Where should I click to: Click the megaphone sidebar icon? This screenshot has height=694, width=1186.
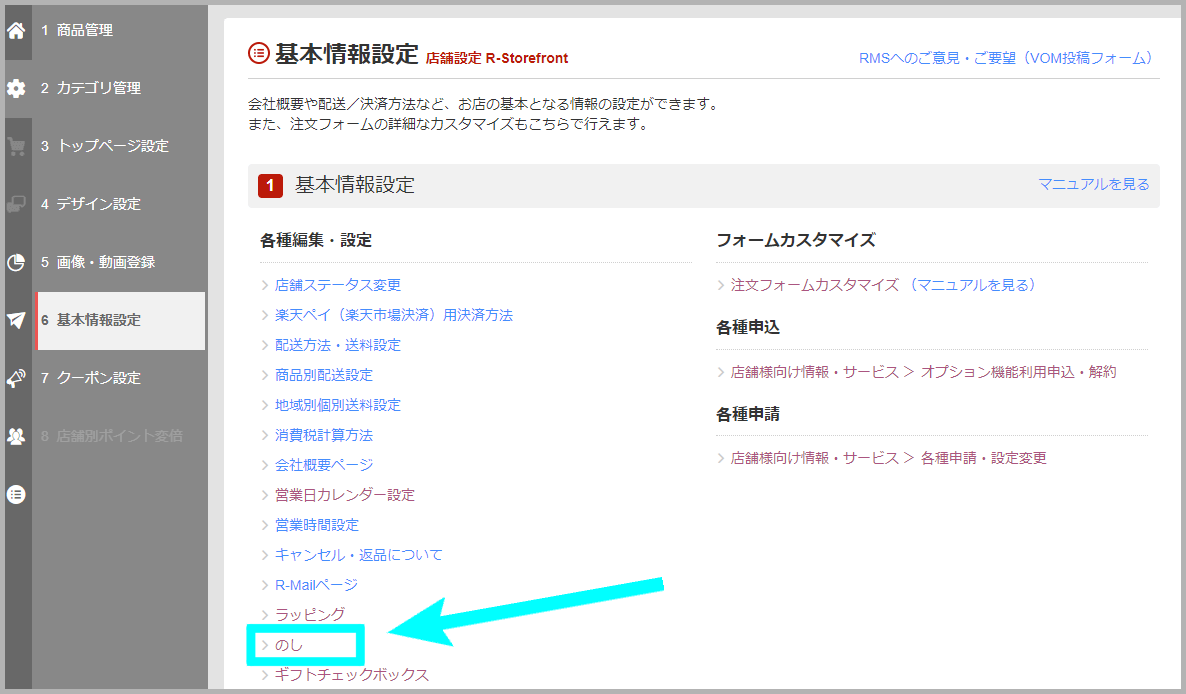(x=16, y=378)
